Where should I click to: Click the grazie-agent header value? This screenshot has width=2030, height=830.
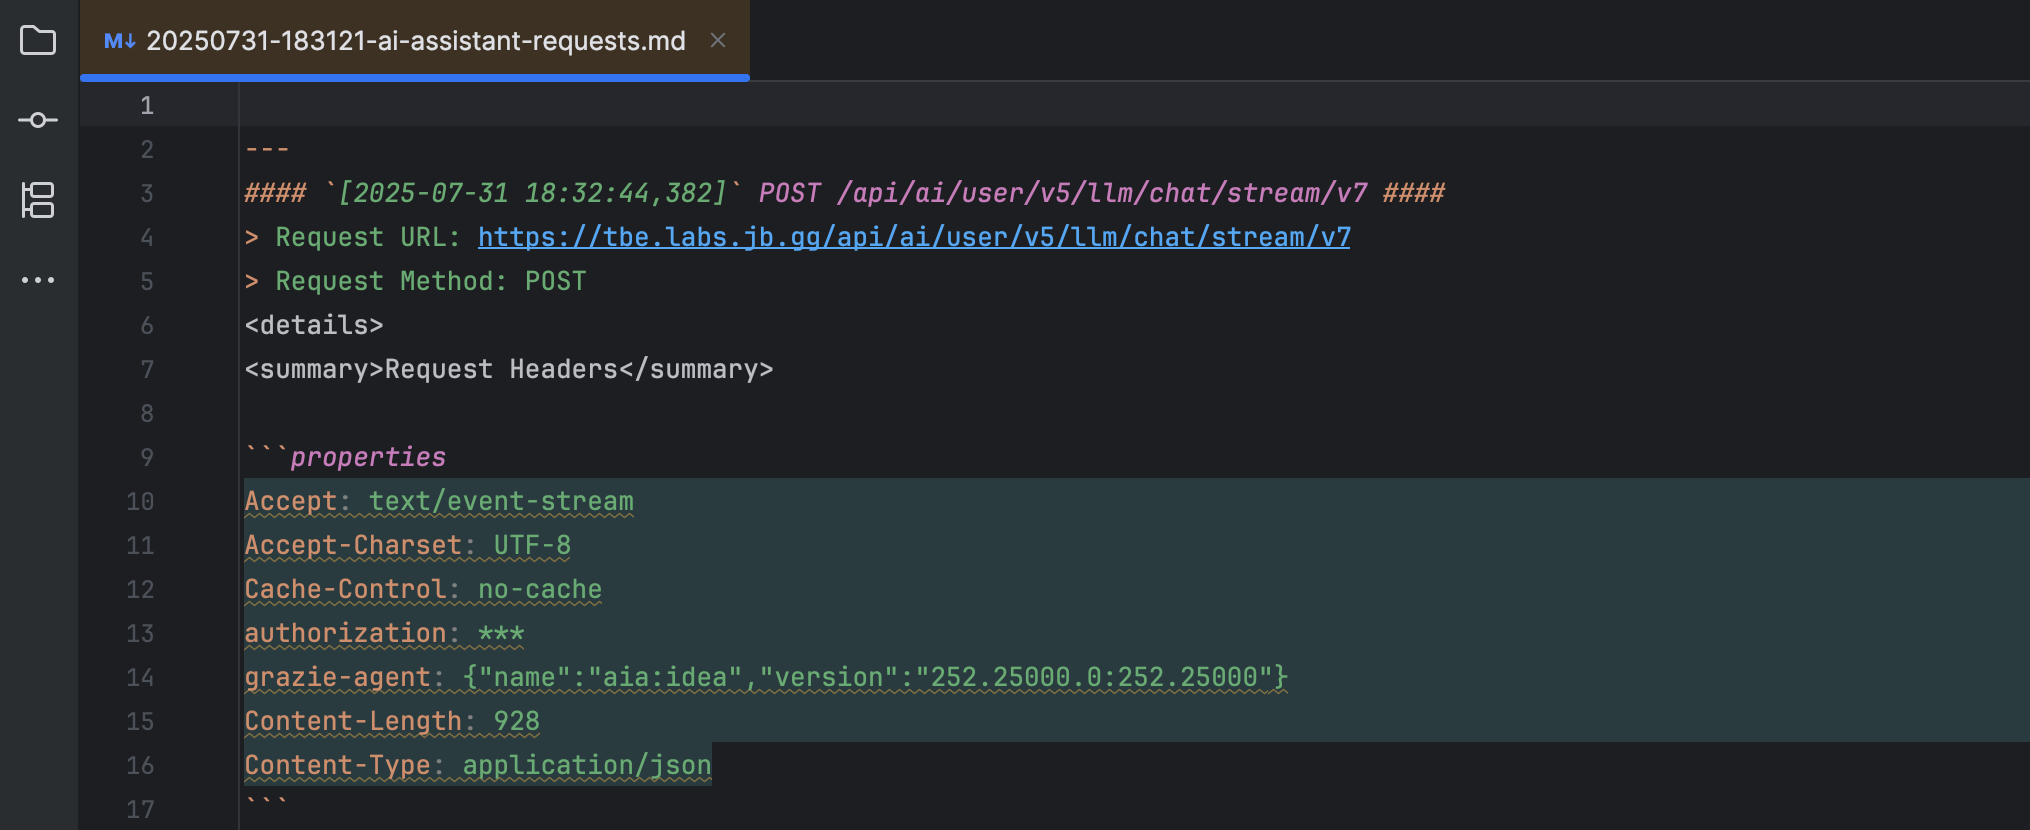(874, 677)
